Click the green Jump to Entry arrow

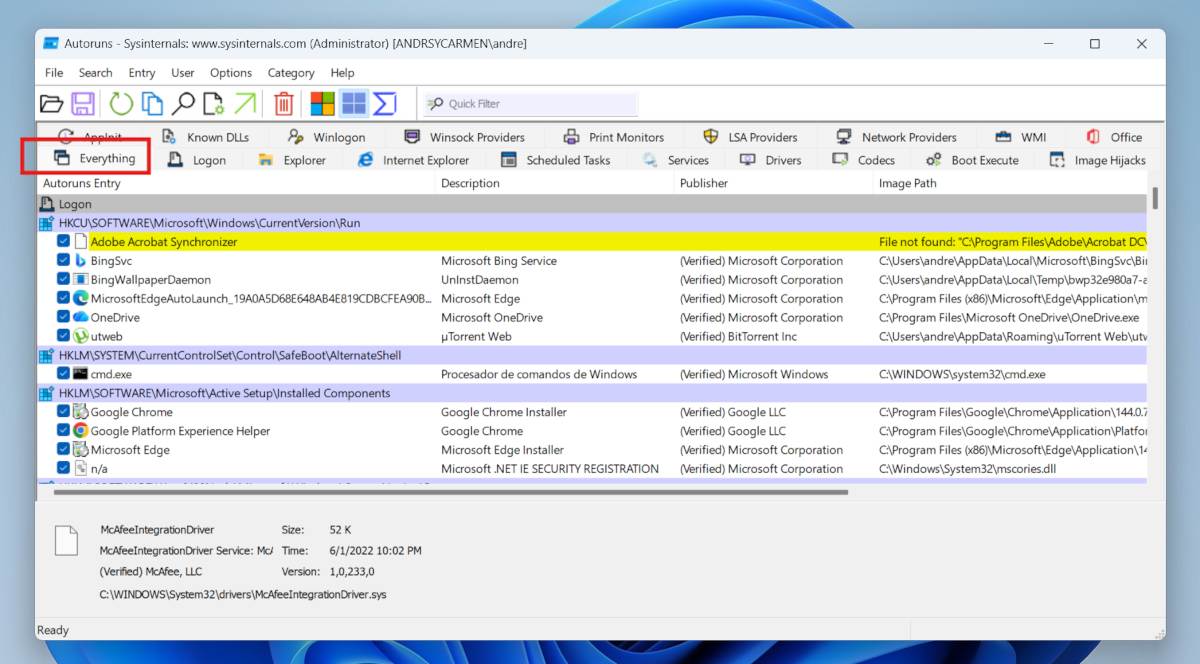[245, 104]
